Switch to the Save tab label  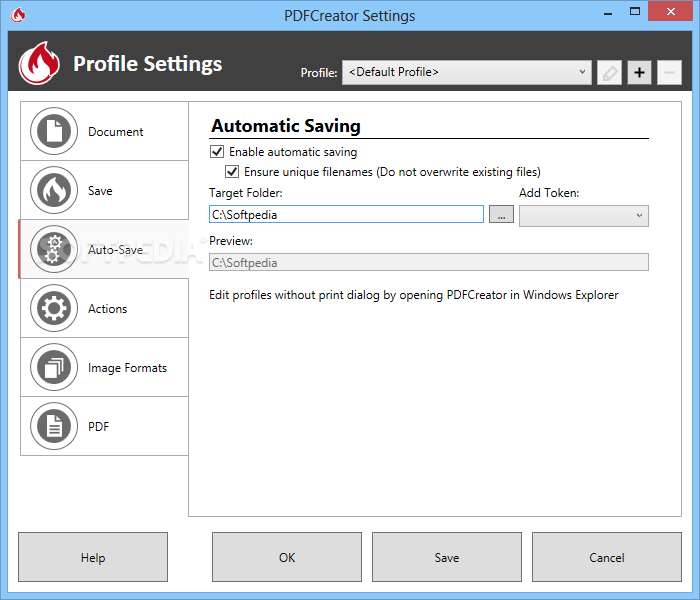(100, 191)
